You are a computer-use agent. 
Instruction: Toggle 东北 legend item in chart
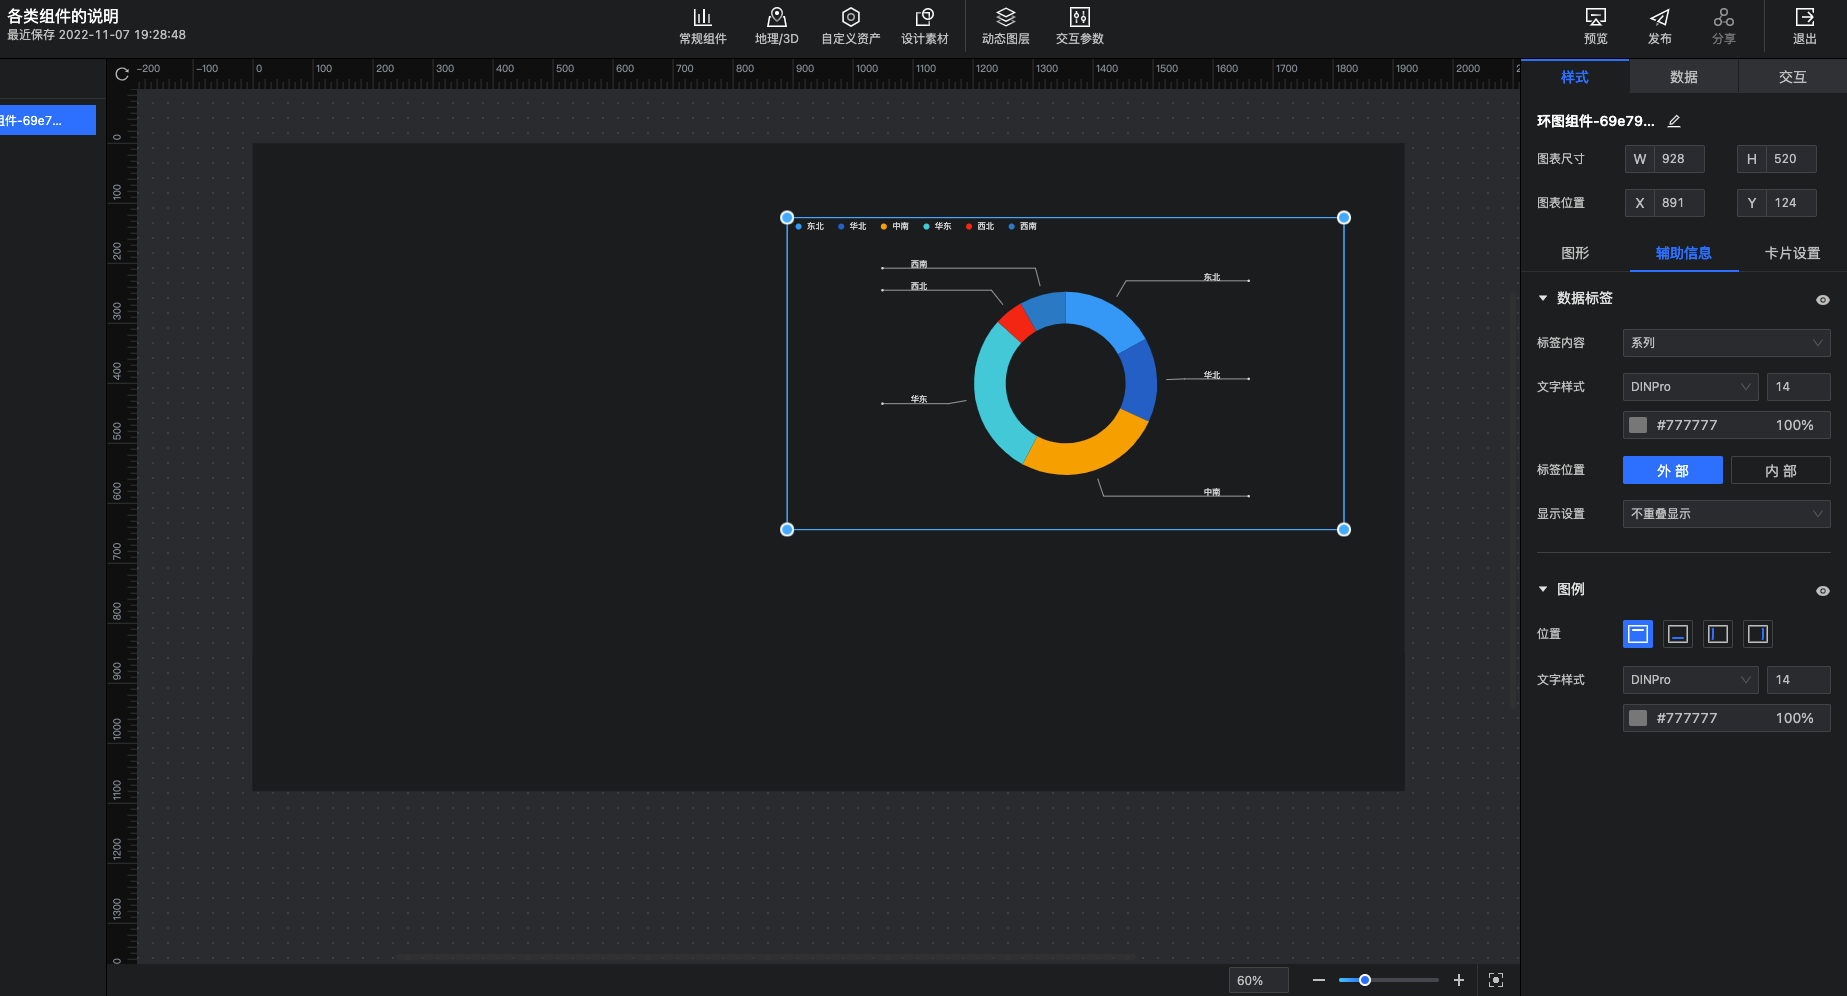click(810, 227)
